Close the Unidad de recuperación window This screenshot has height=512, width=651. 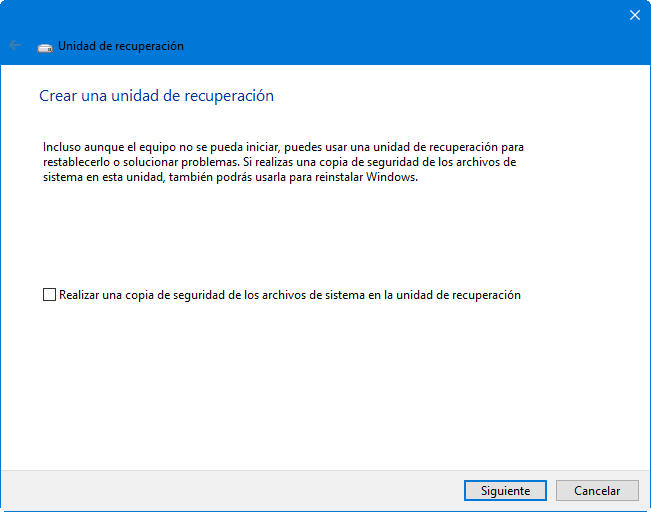[634, 14]
